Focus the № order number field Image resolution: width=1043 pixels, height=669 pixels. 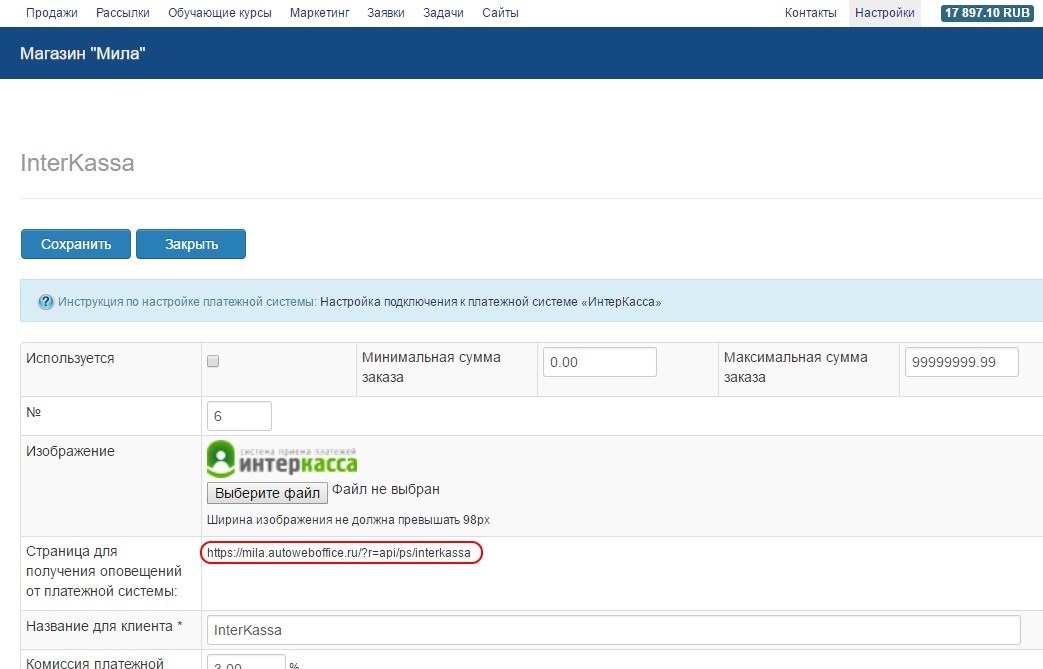(239, 416)
